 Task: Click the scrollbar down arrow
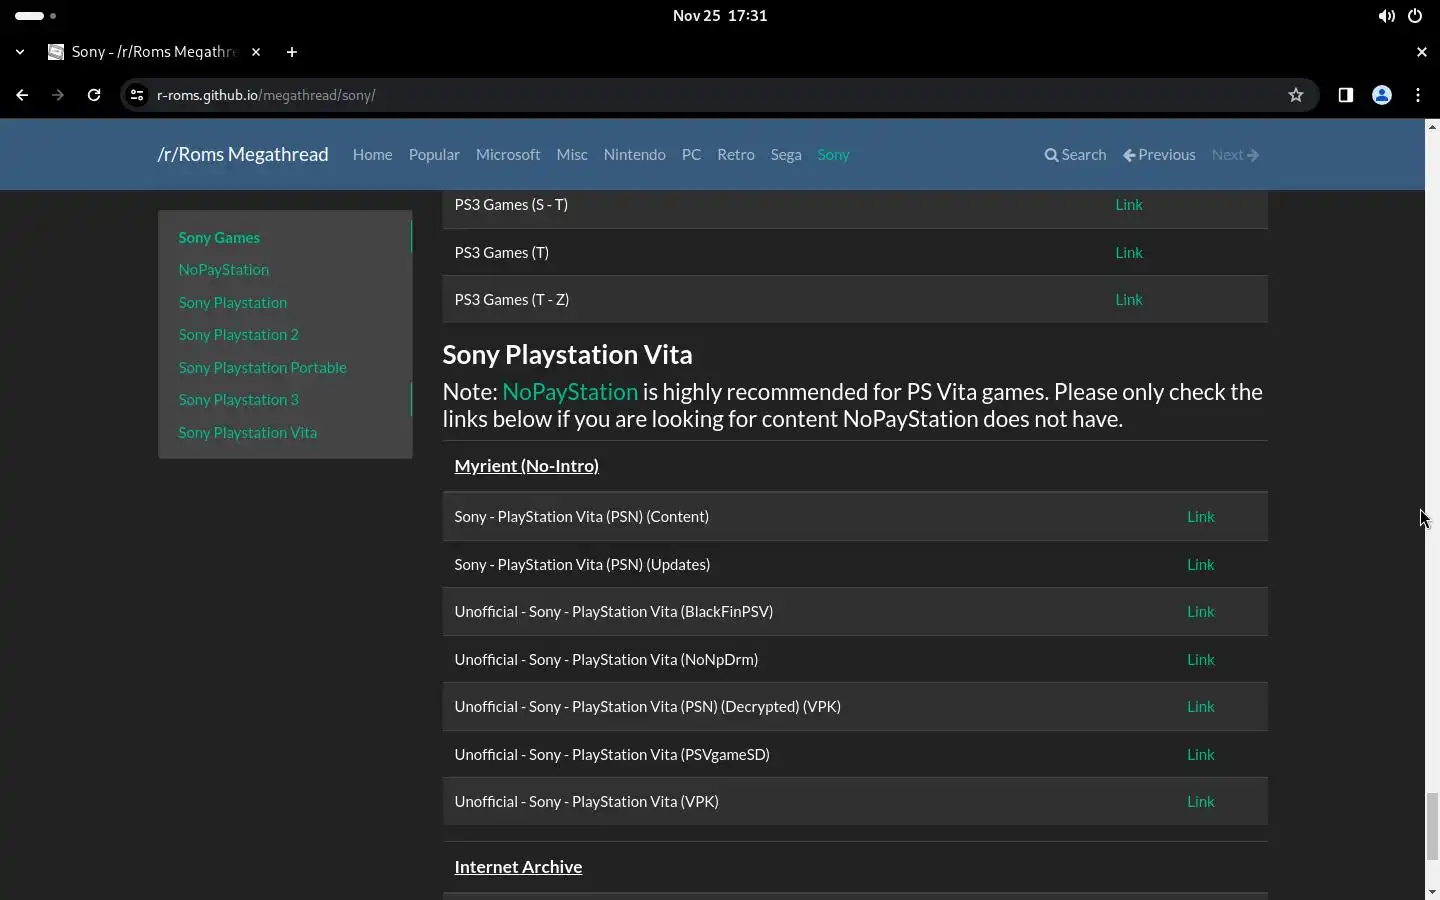[x=1432, y=892]
